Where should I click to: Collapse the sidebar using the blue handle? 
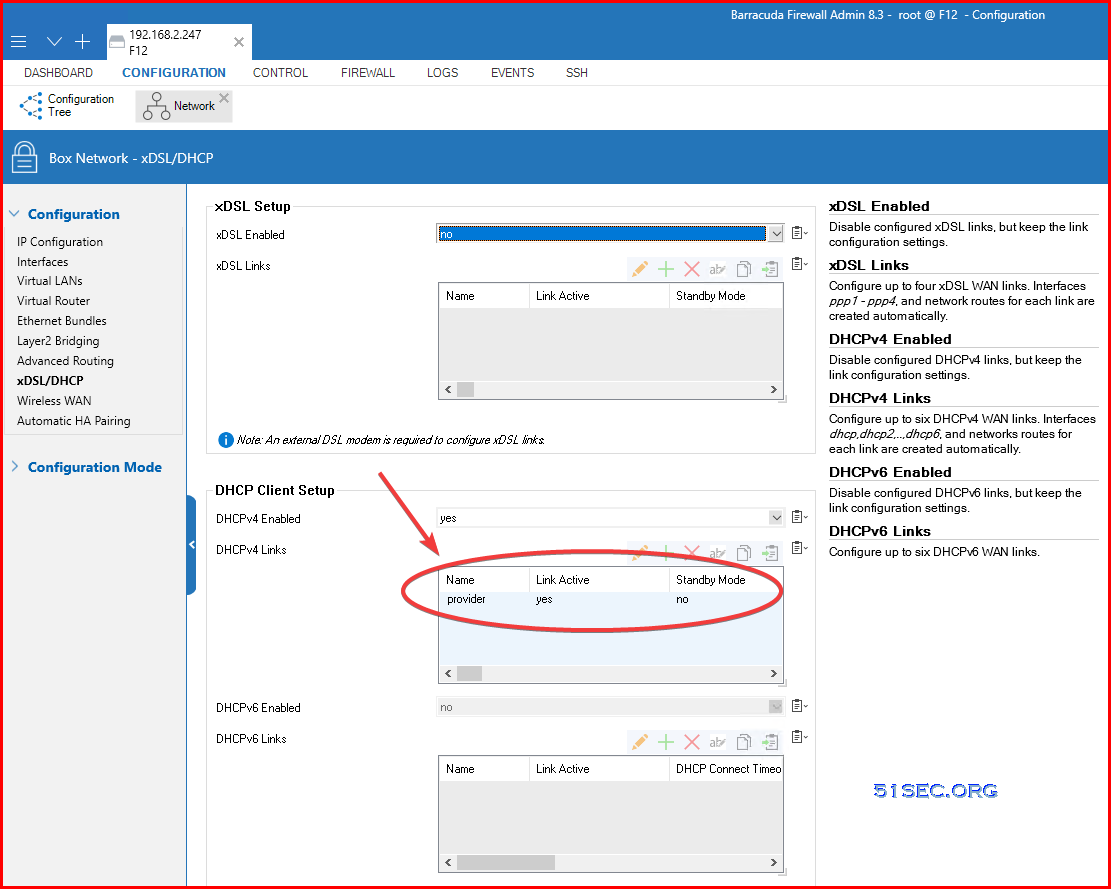pyautogui.click(x=191, y=545)
